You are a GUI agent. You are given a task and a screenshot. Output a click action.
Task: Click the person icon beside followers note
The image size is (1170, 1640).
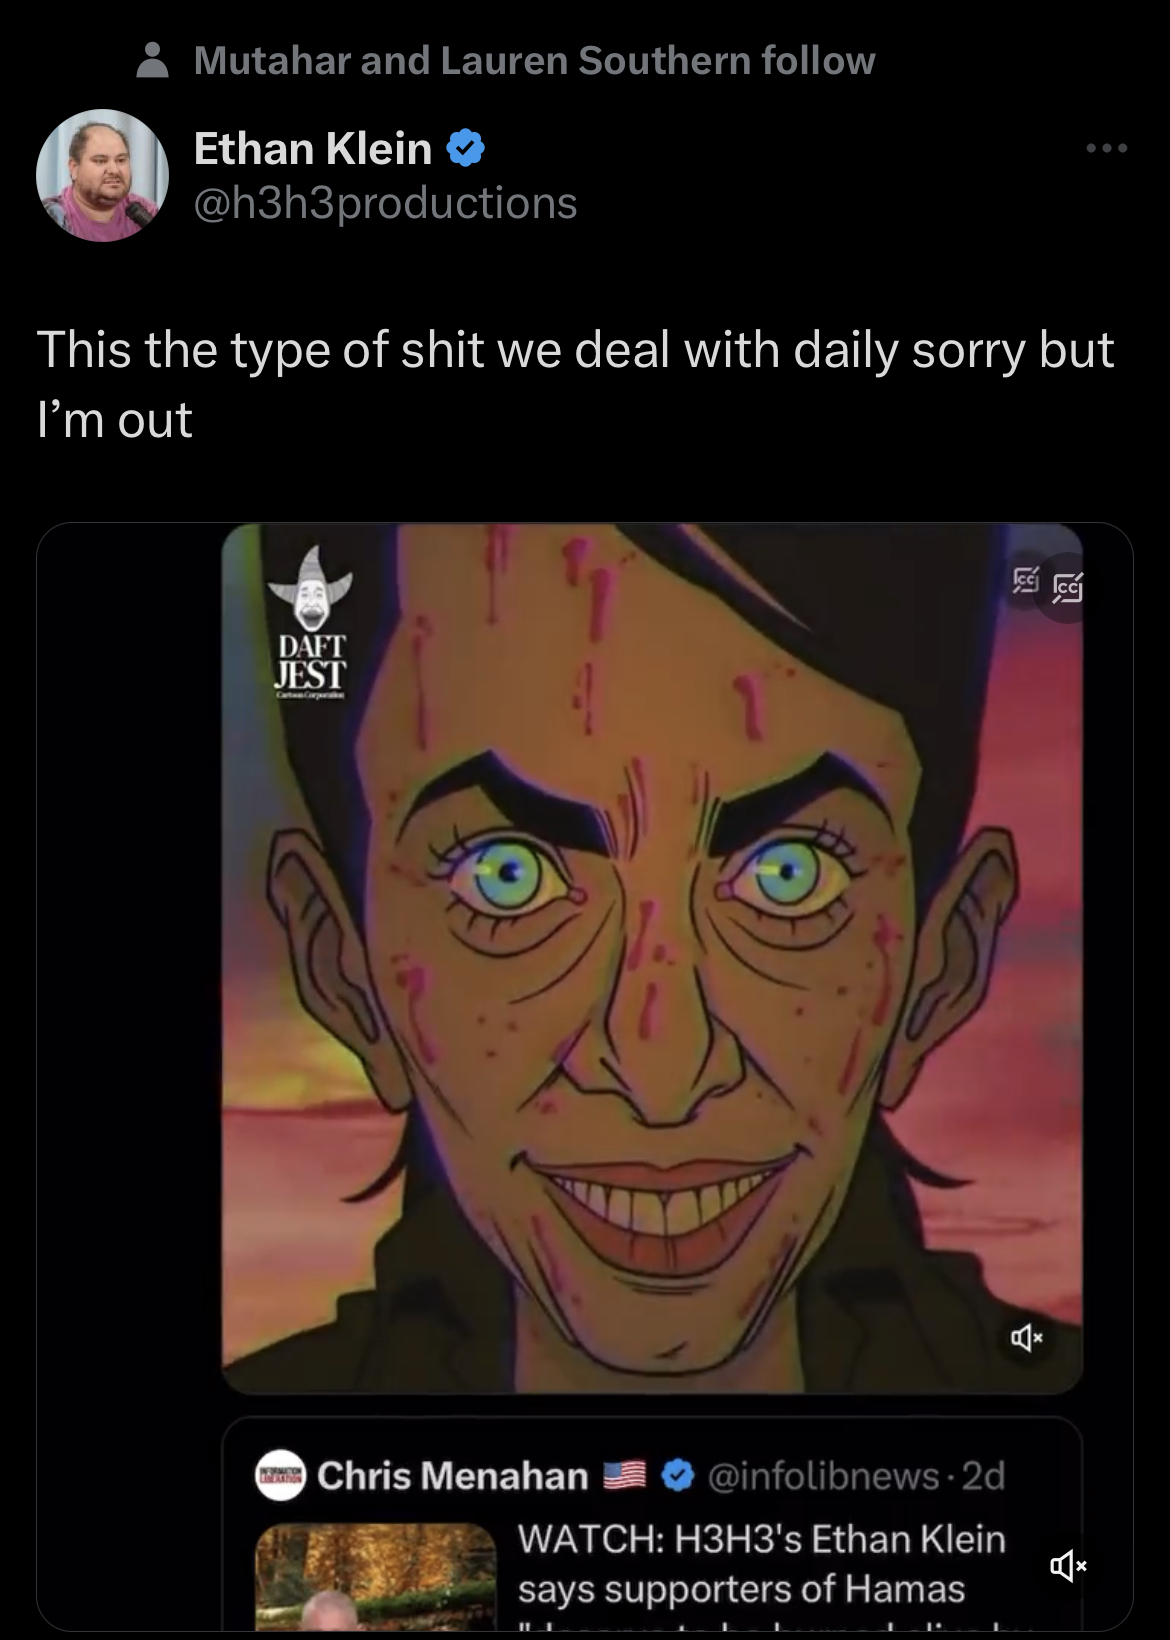[152, 60]
